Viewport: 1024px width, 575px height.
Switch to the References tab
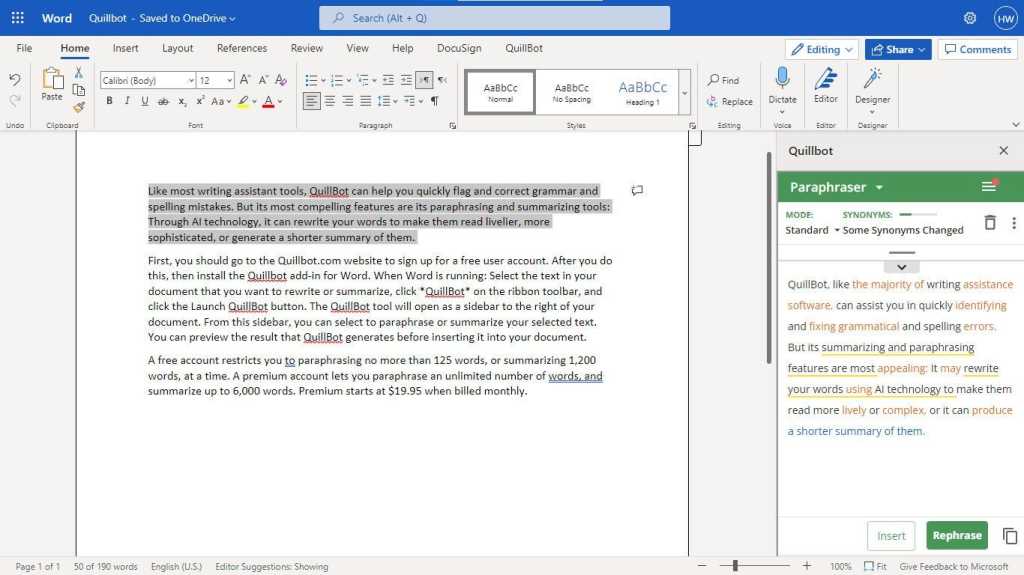242,48
